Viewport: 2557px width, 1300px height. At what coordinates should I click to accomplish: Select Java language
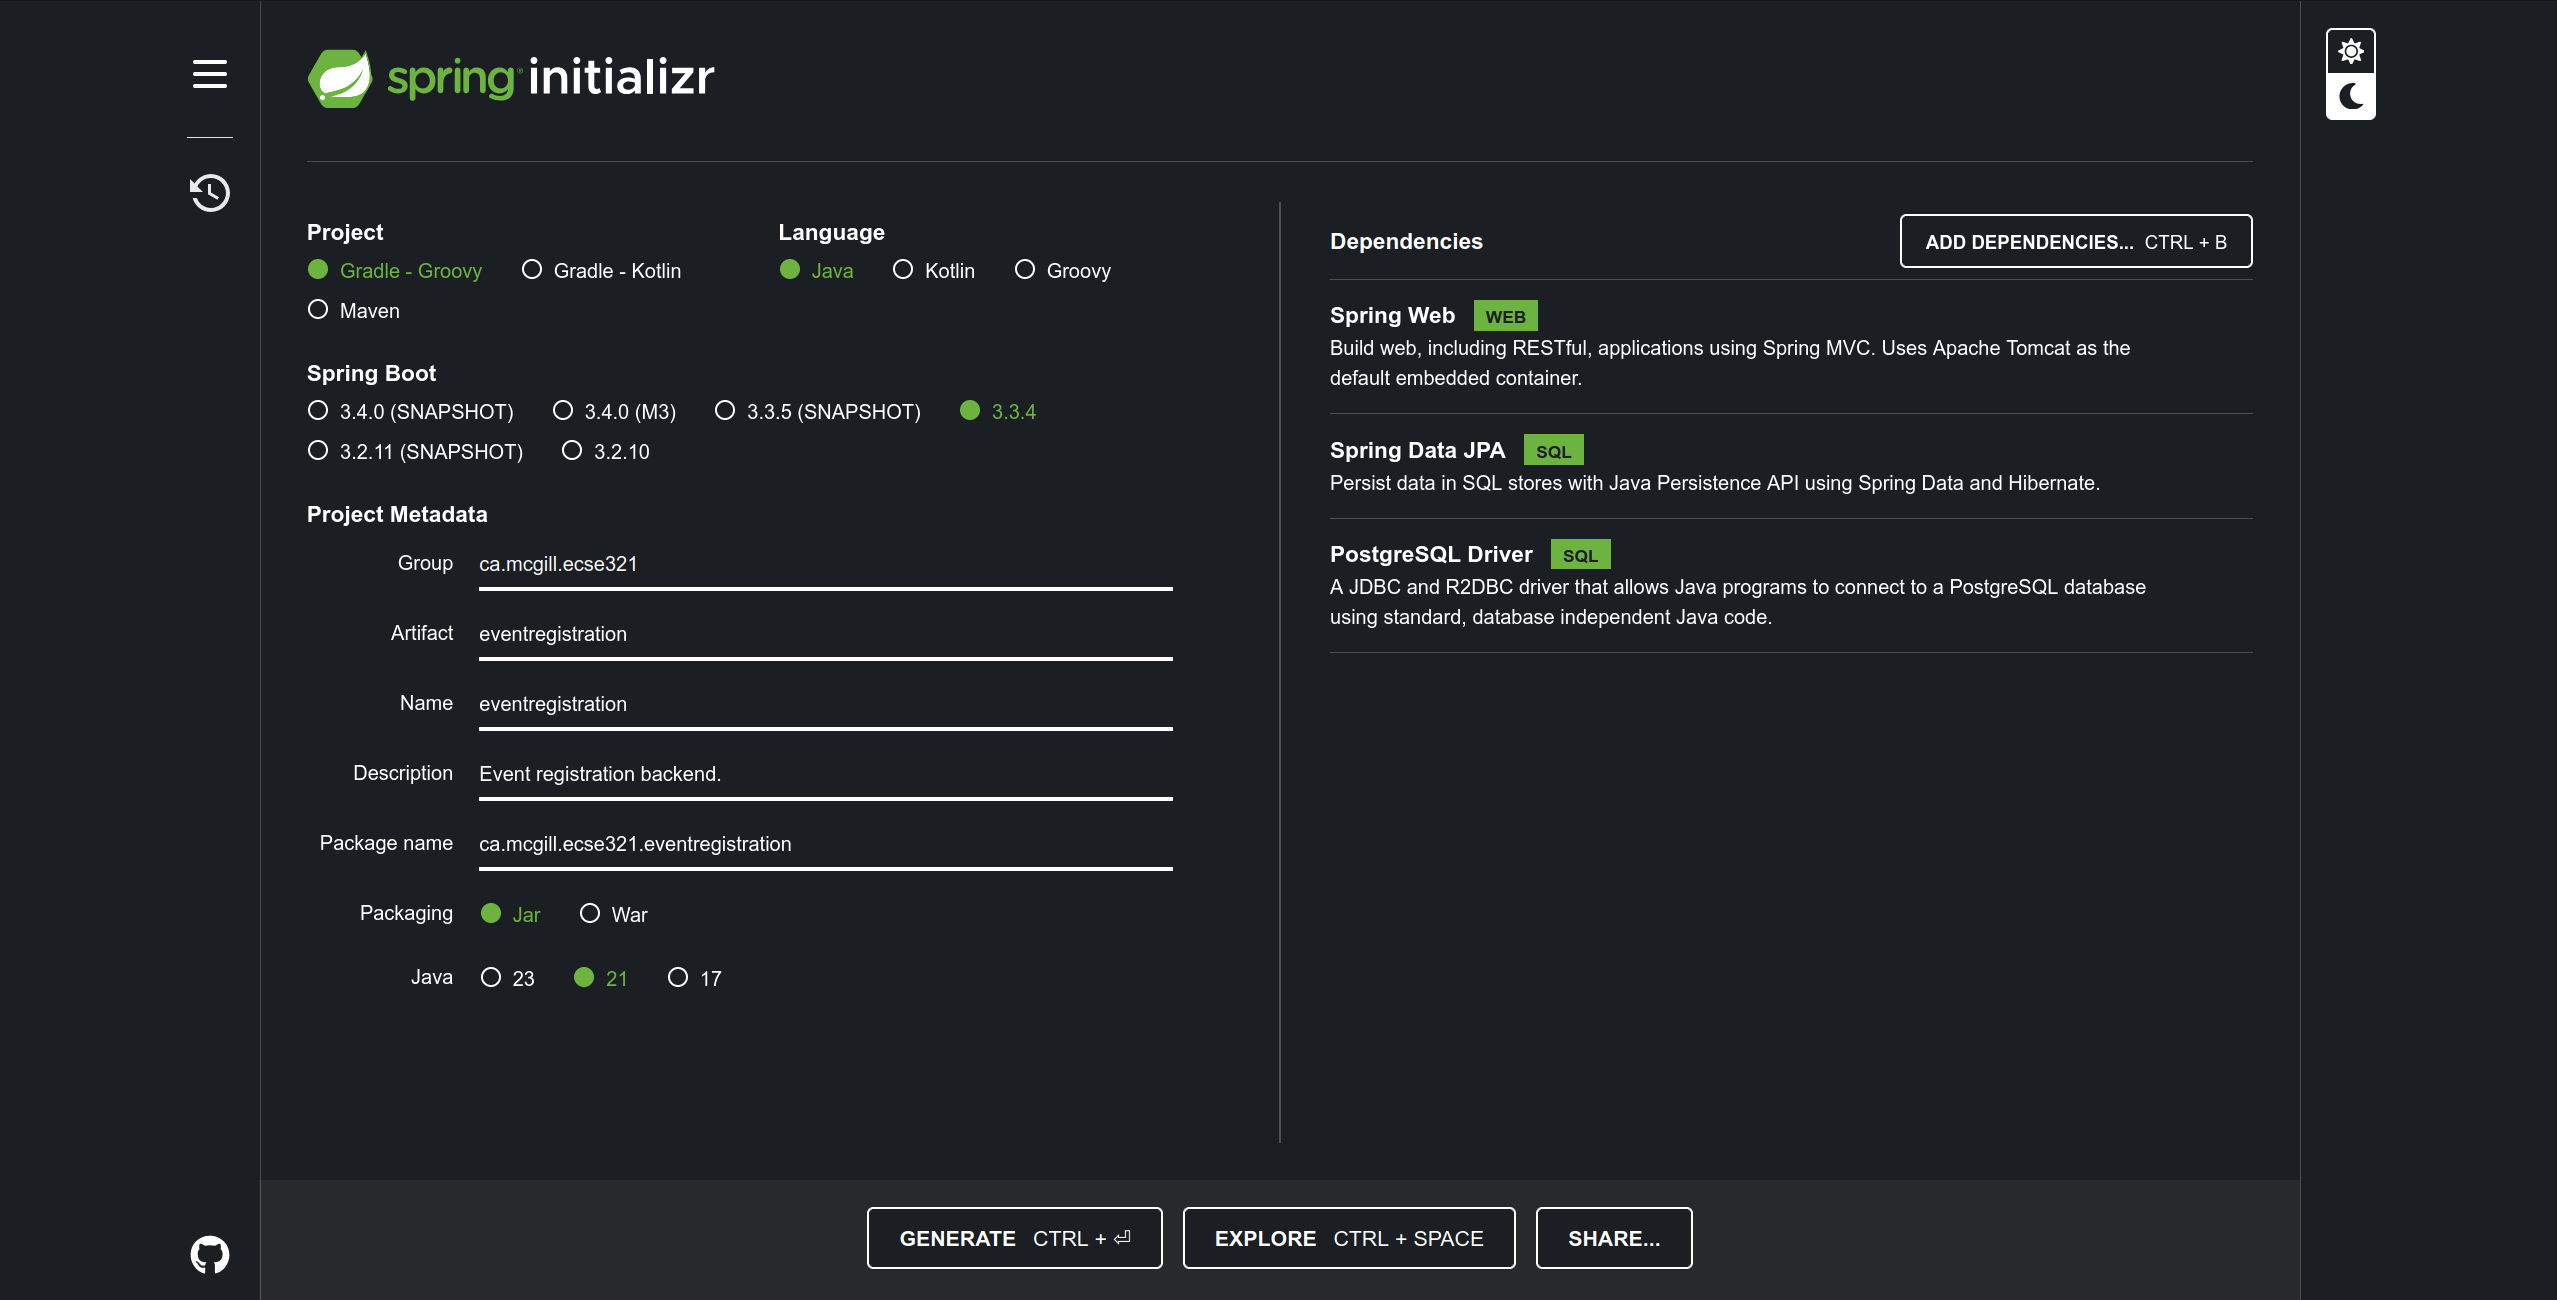pyautogui.click(x=816, y=270)
